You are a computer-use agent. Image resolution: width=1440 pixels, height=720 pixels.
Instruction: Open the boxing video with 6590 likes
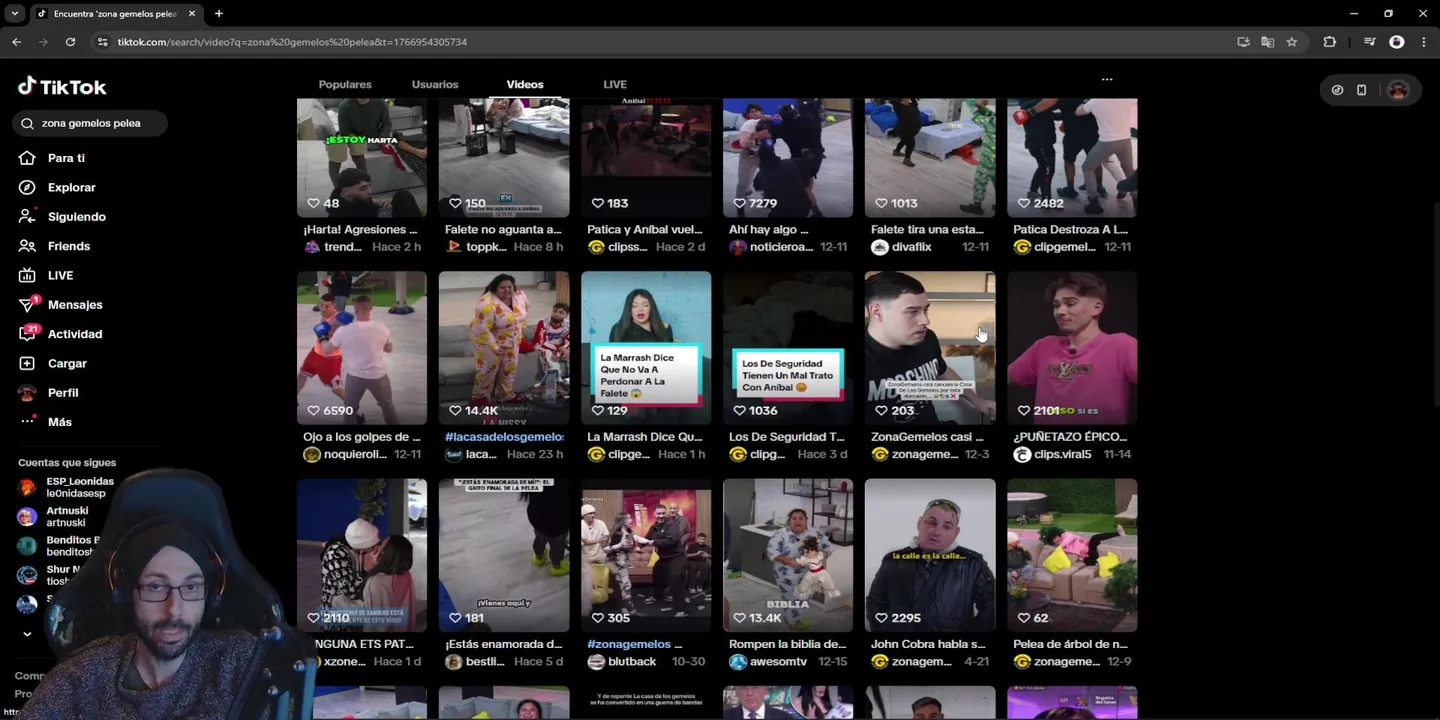pos(362,348)
